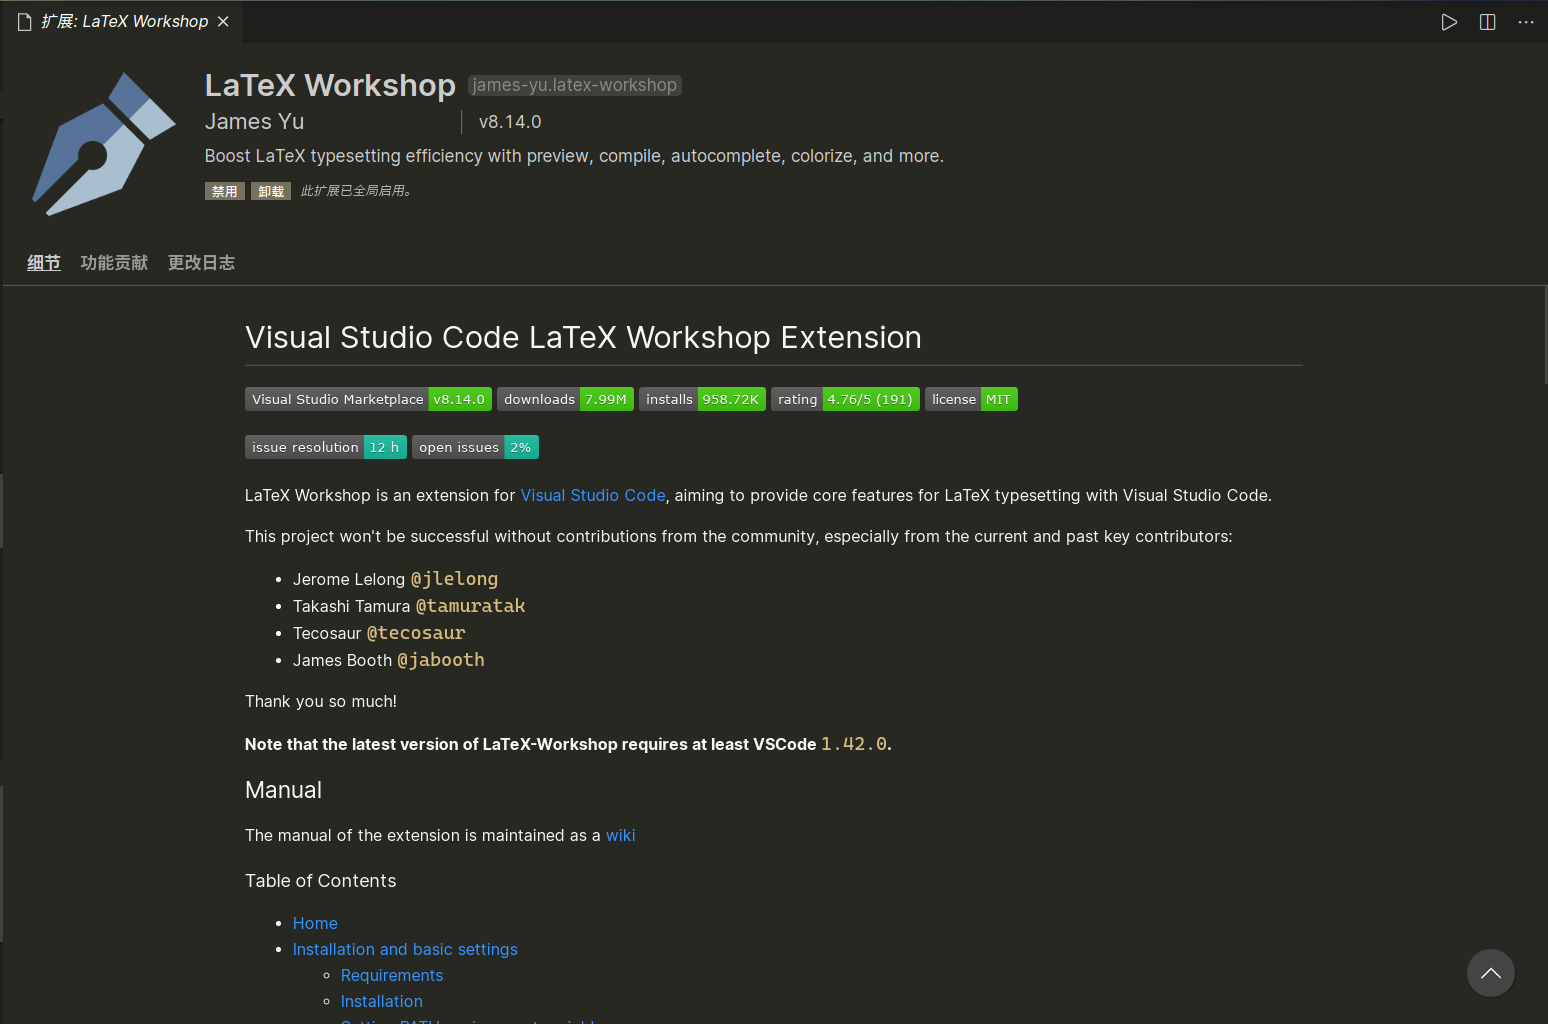The image size is (1548, 1024).
Task: Click the 卸载 (Uninstall) button
Action: (271, 191)
